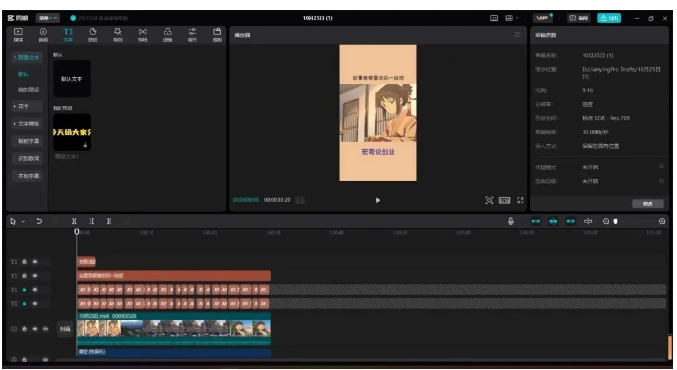677x370 pixels.
Task: Toggle the lock icon on the third text track
Action: (x=25, y=290)
